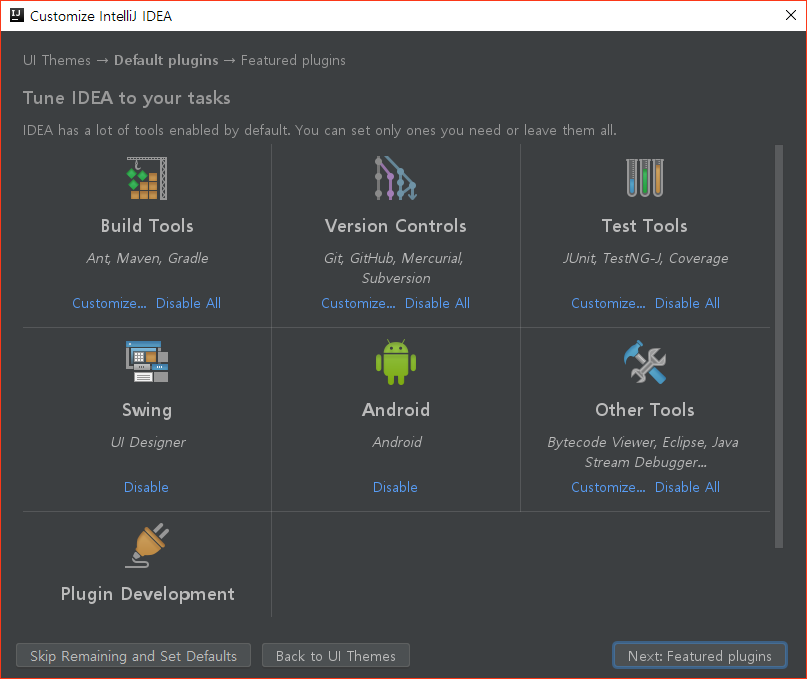Click the Test Tools test-tubes icon

click(x=644, y=178)
